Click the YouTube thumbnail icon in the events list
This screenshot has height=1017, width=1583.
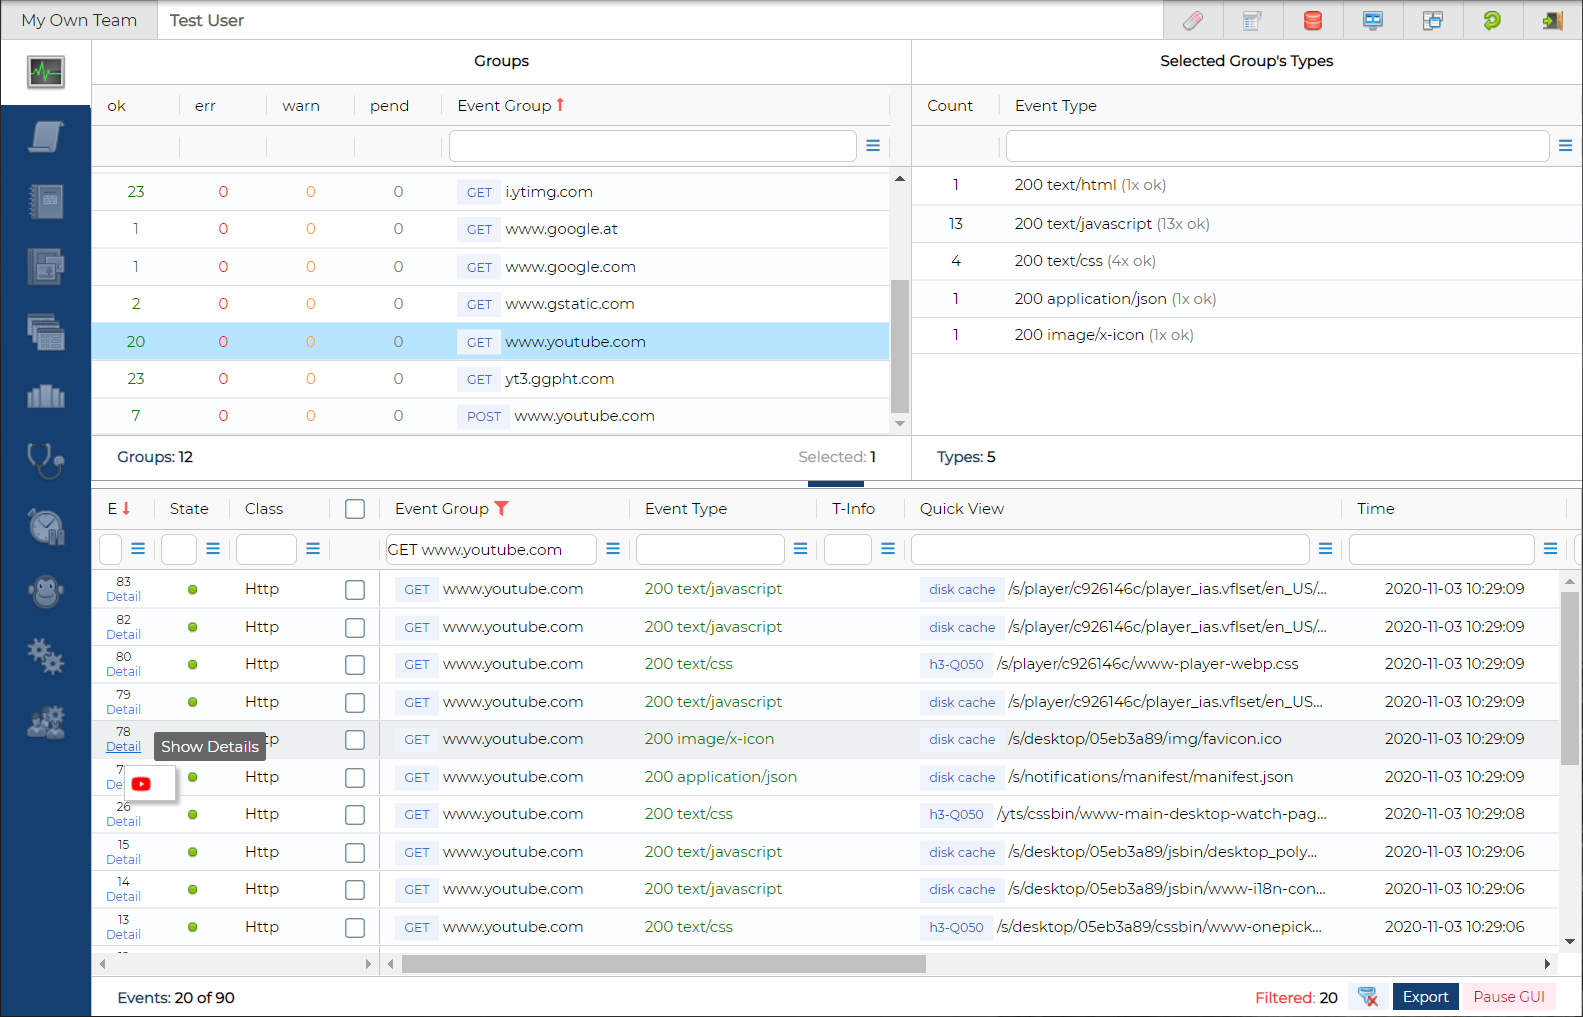(x=141, y=784)
